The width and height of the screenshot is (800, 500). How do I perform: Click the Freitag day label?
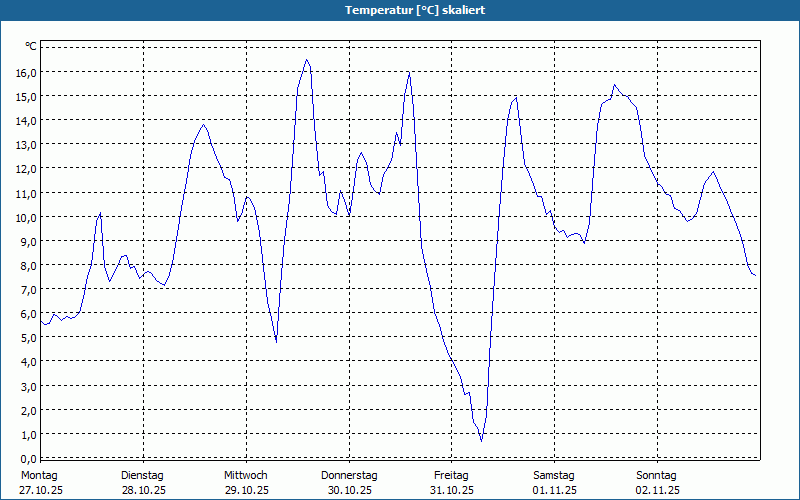tap(452, 476)
